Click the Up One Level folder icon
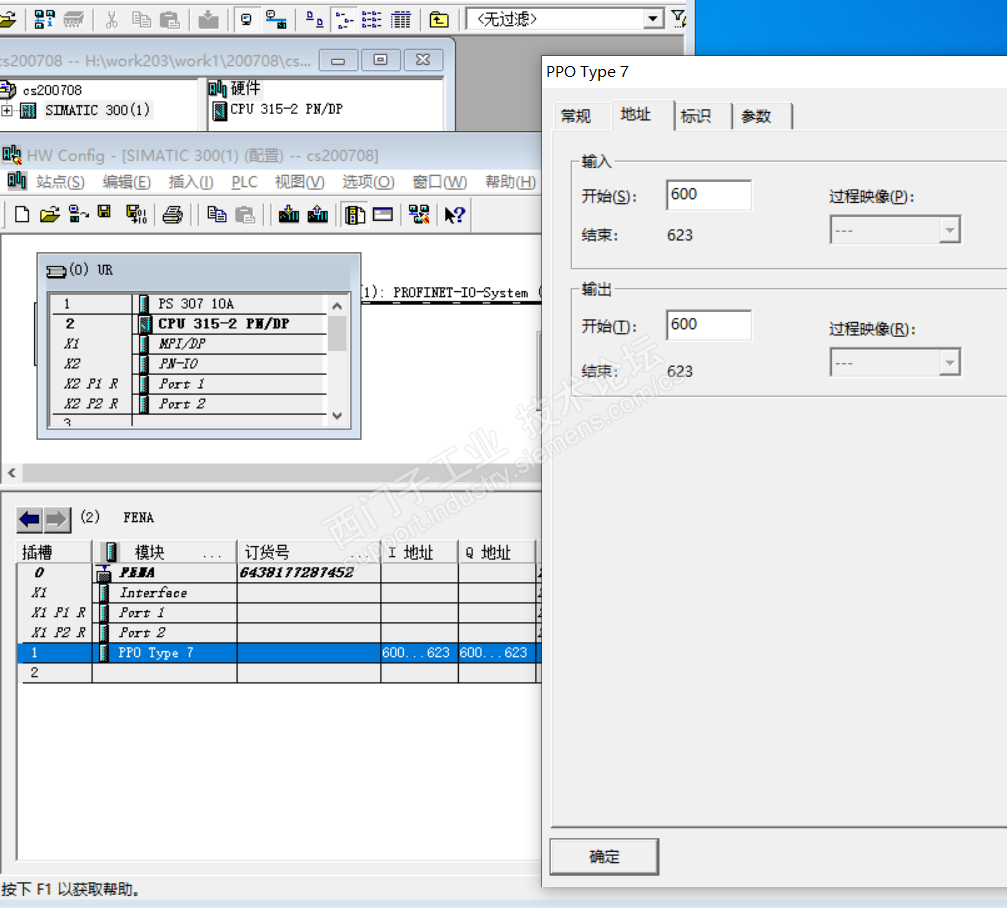This screenshot has width=1007, height=908. [439, 20]
